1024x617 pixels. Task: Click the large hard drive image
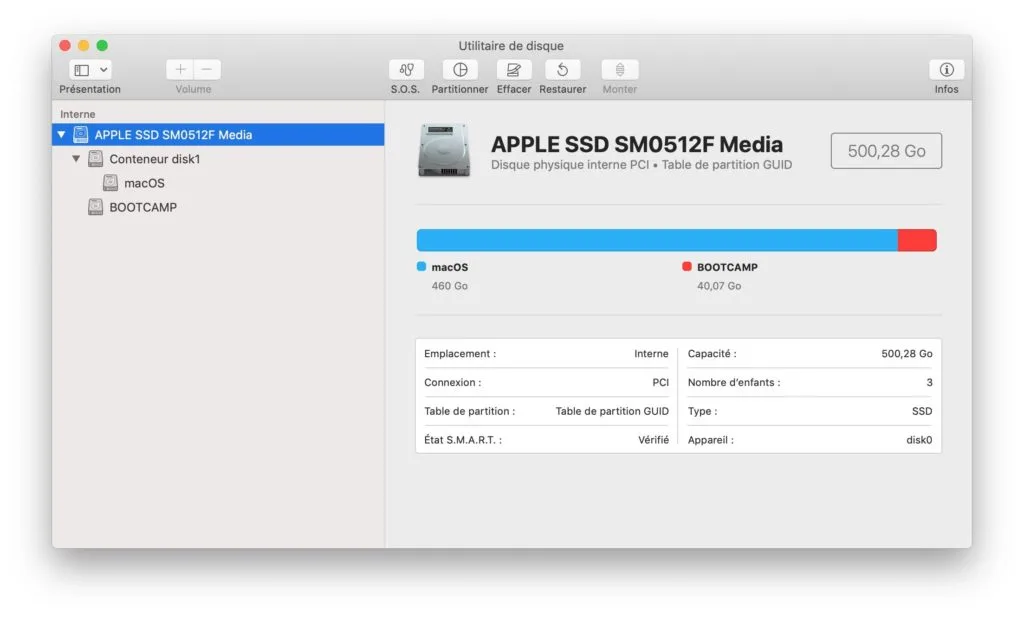pos(444,150)
